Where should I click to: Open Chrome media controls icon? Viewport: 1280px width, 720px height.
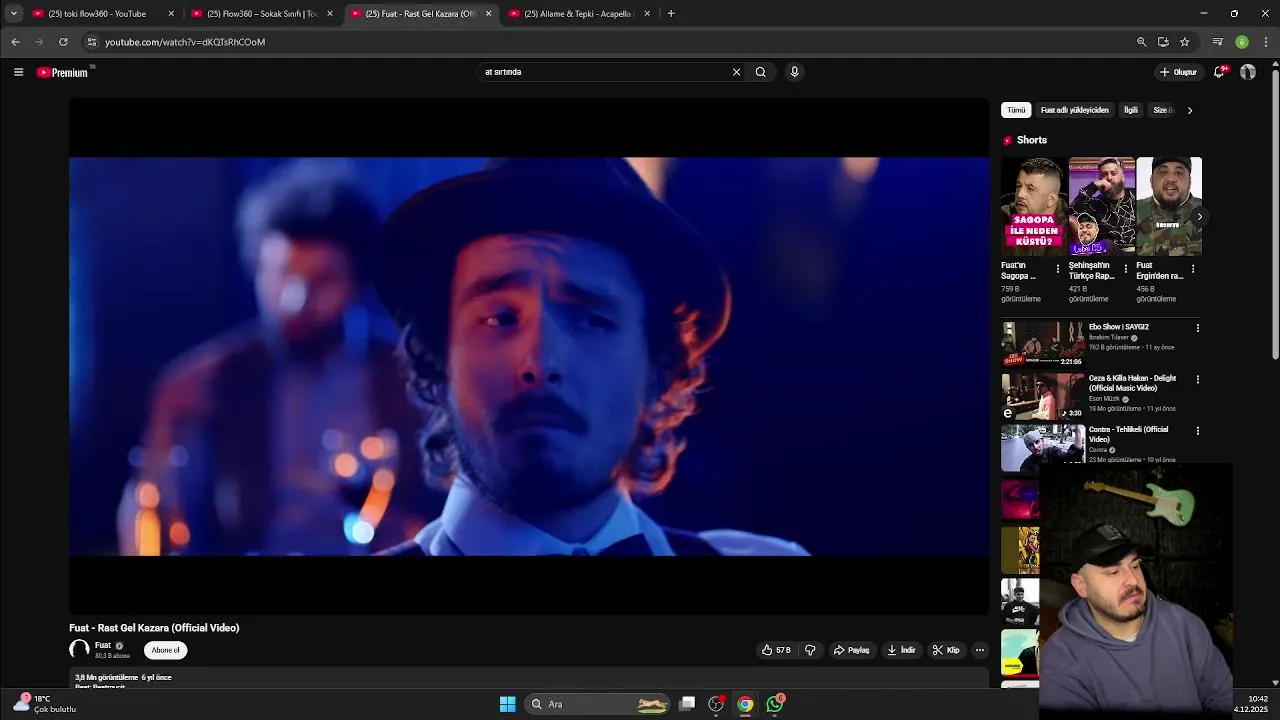click(1217, 42)
